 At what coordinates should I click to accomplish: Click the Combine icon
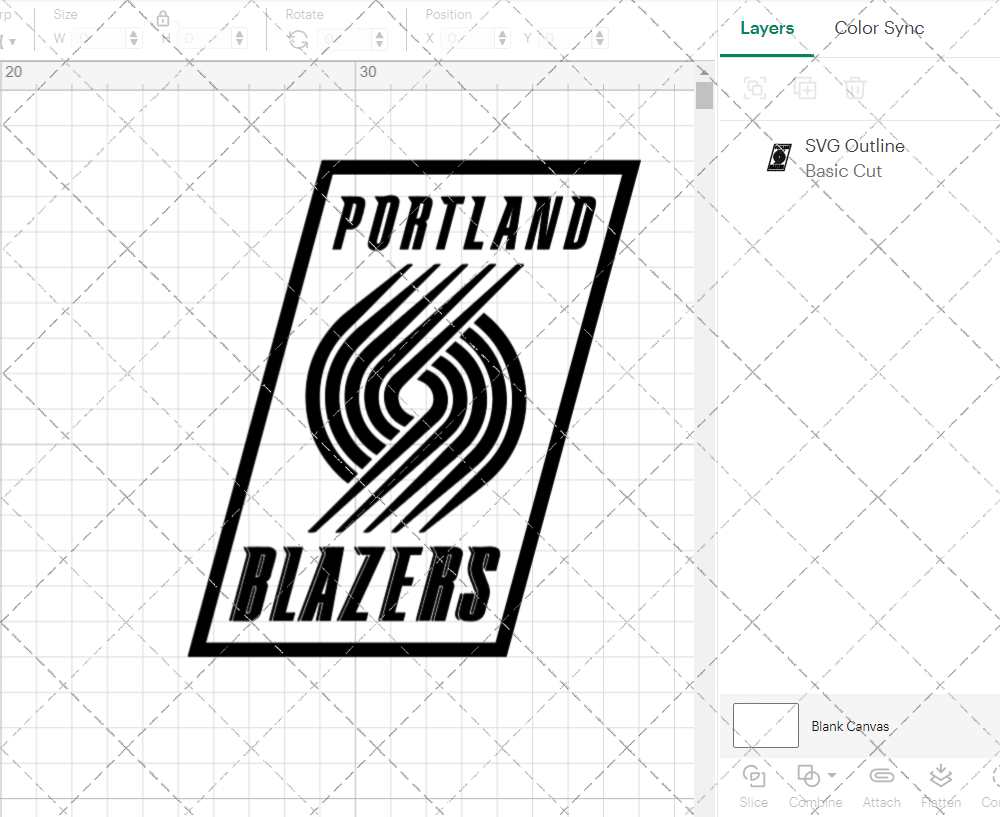tap(806, 775)
